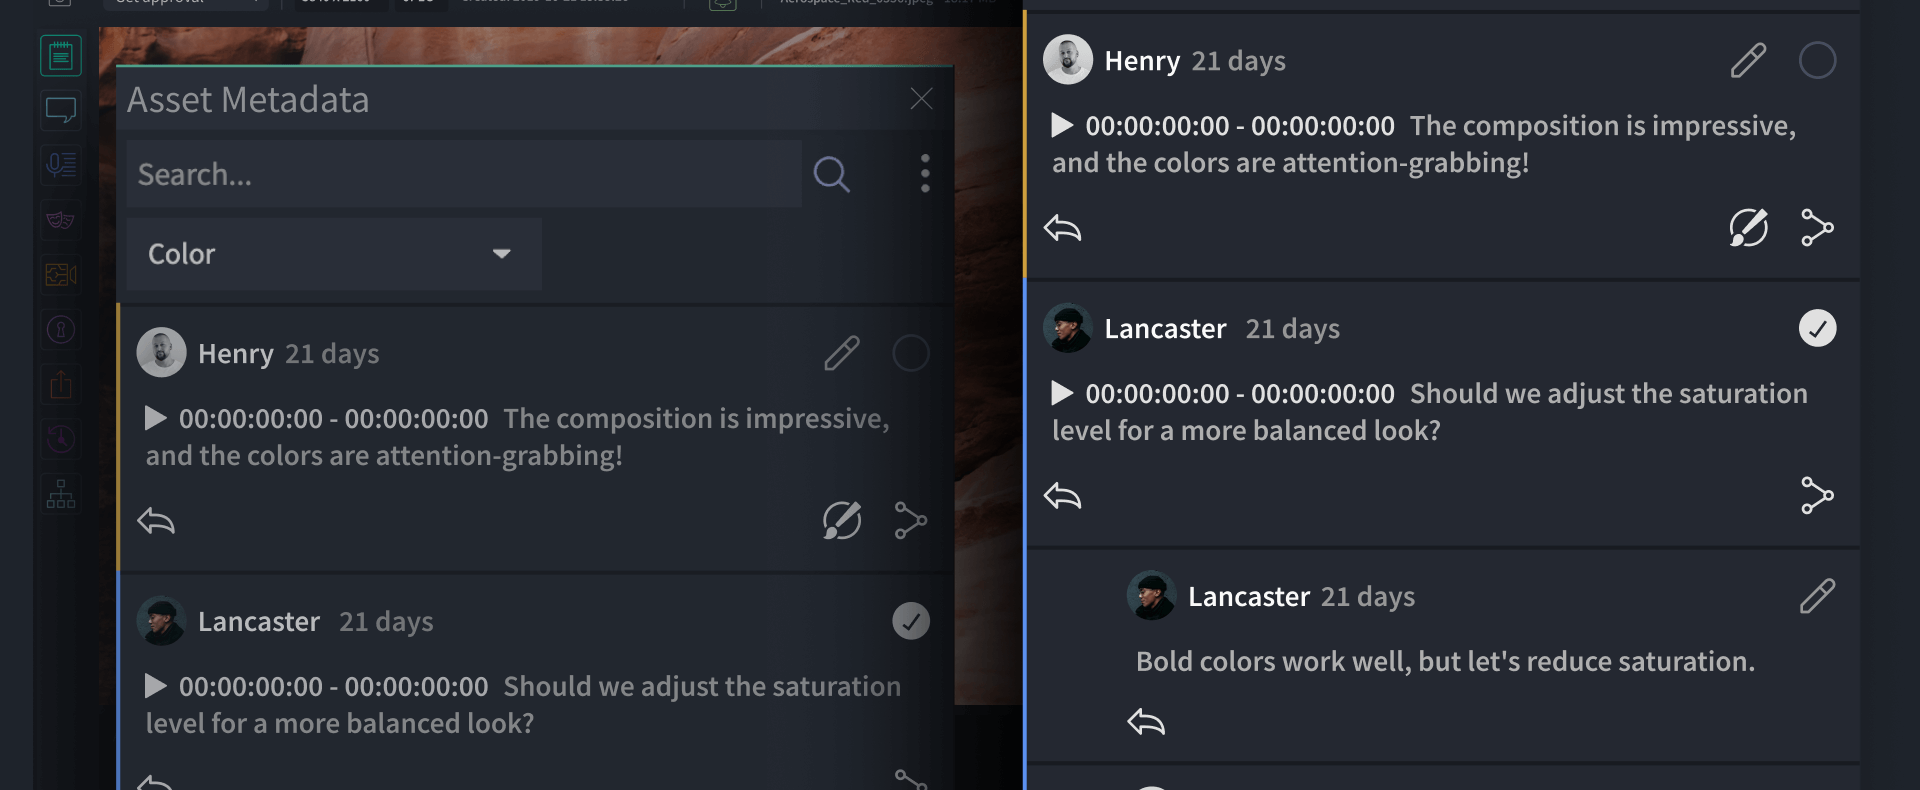Open the share/export sidebar icon
The height and width of the screenshot is (790, 1920).
pyautogui.click(x=61, y=385)
